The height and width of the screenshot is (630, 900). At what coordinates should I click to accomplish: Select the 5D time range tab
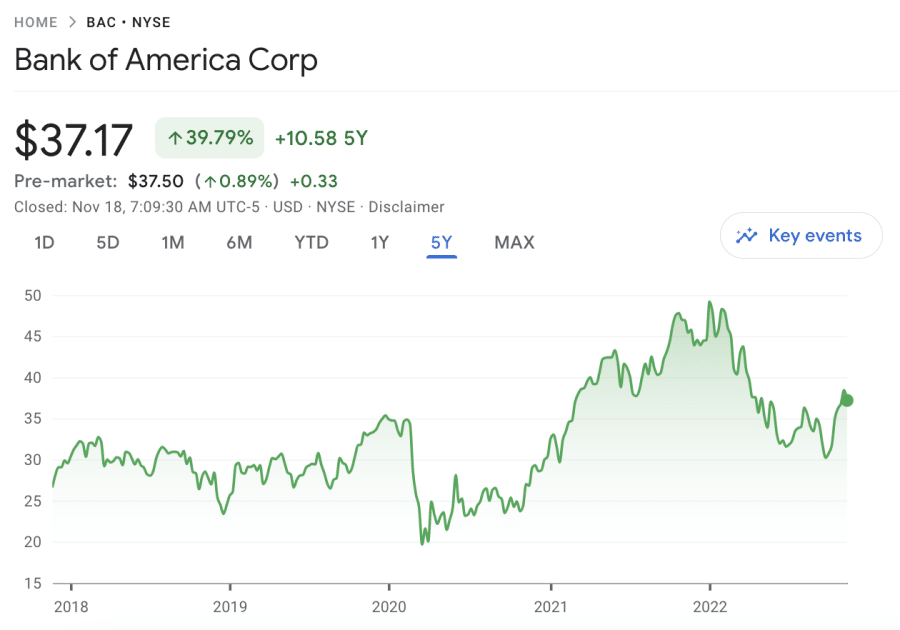107,242
